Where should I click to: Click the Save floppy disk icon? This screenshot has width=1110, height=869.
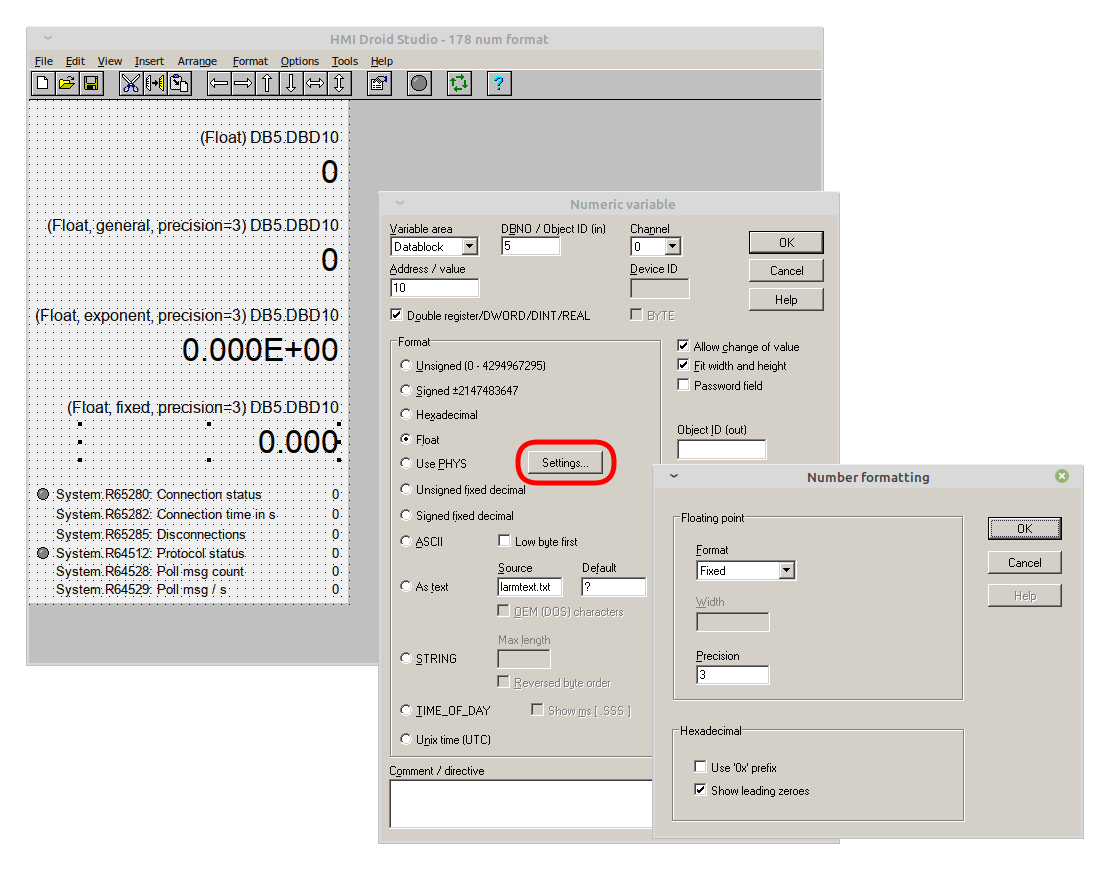91,84
